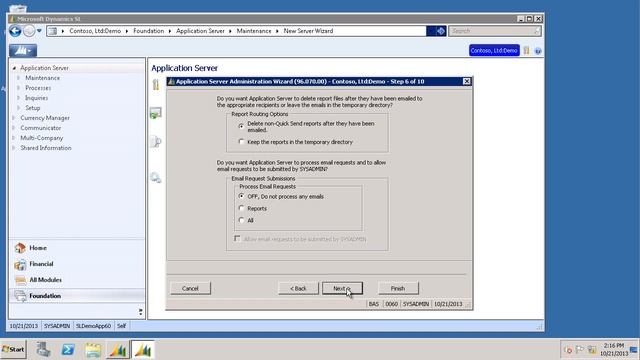640x360 pixels.
Task: Switch to the active Dynamics SL taskbar icon
Action: coord(142,350)
